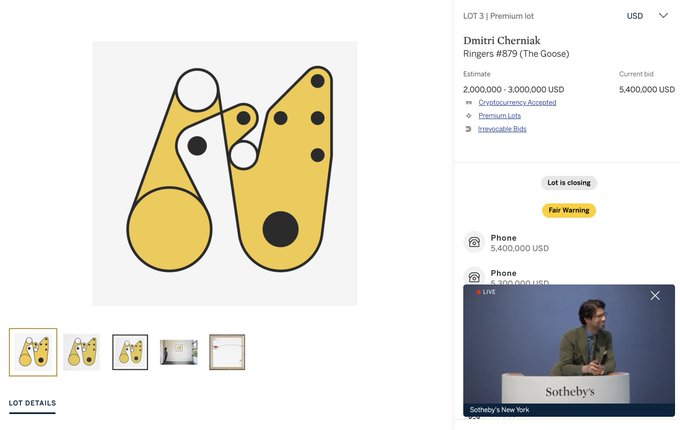
Task: Select the first artwork thumbnail
Action: pos(33,352)
